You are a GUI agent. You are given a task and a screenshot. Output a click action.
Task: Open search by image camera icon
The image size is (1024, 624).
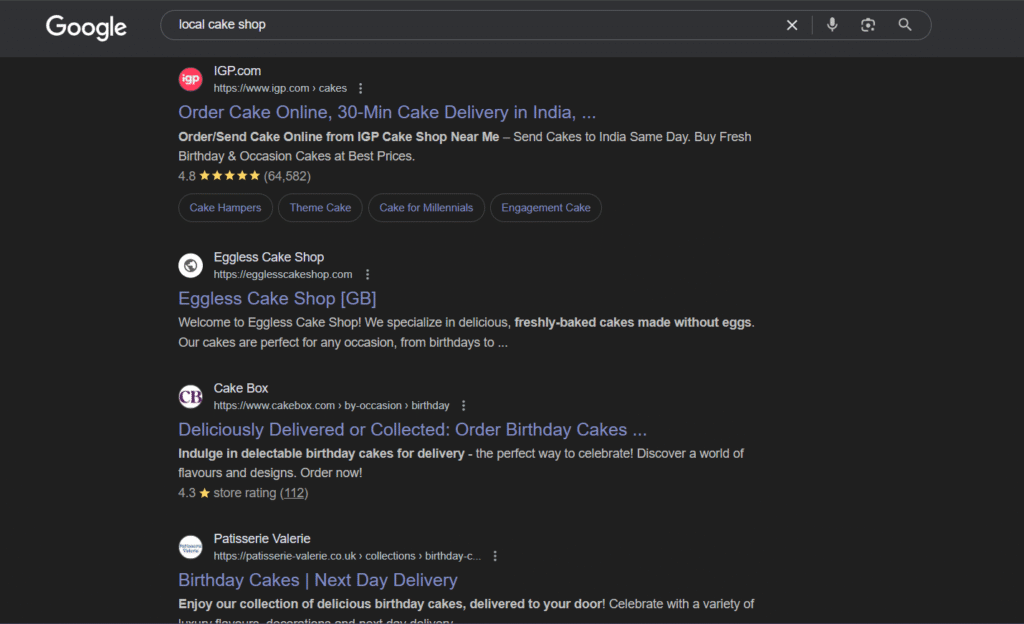[868, 25]
